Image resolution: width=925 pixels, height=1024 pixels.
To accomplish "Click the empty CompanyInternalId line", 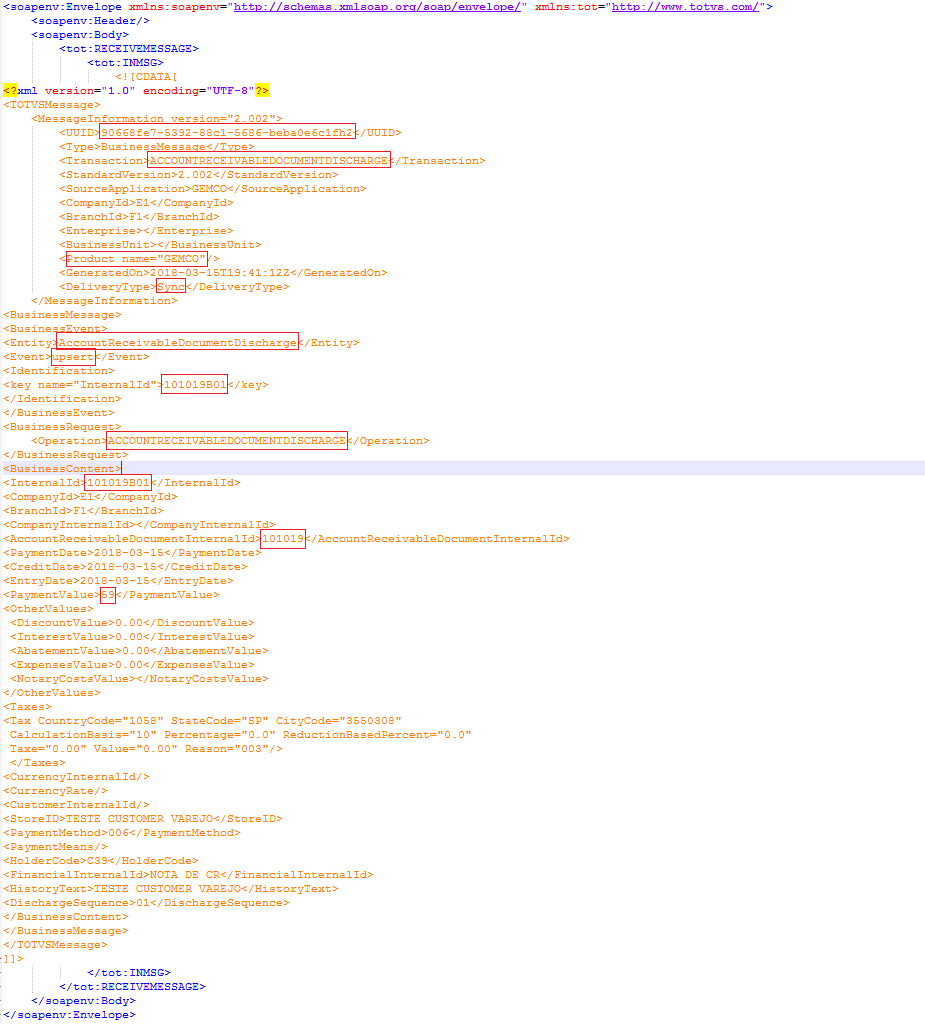I will [x=139, y=525].
